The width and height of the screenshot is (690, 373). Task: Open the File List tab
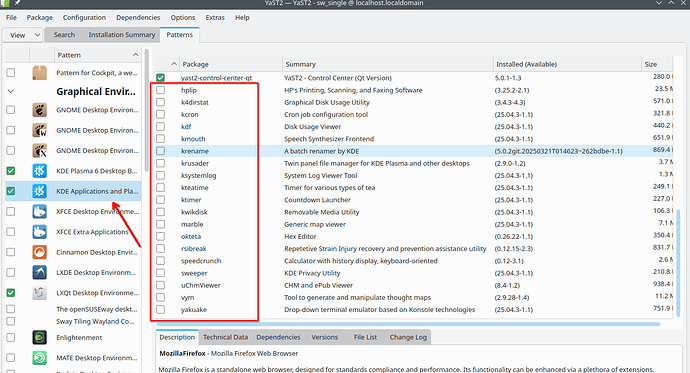click(365, 337)
